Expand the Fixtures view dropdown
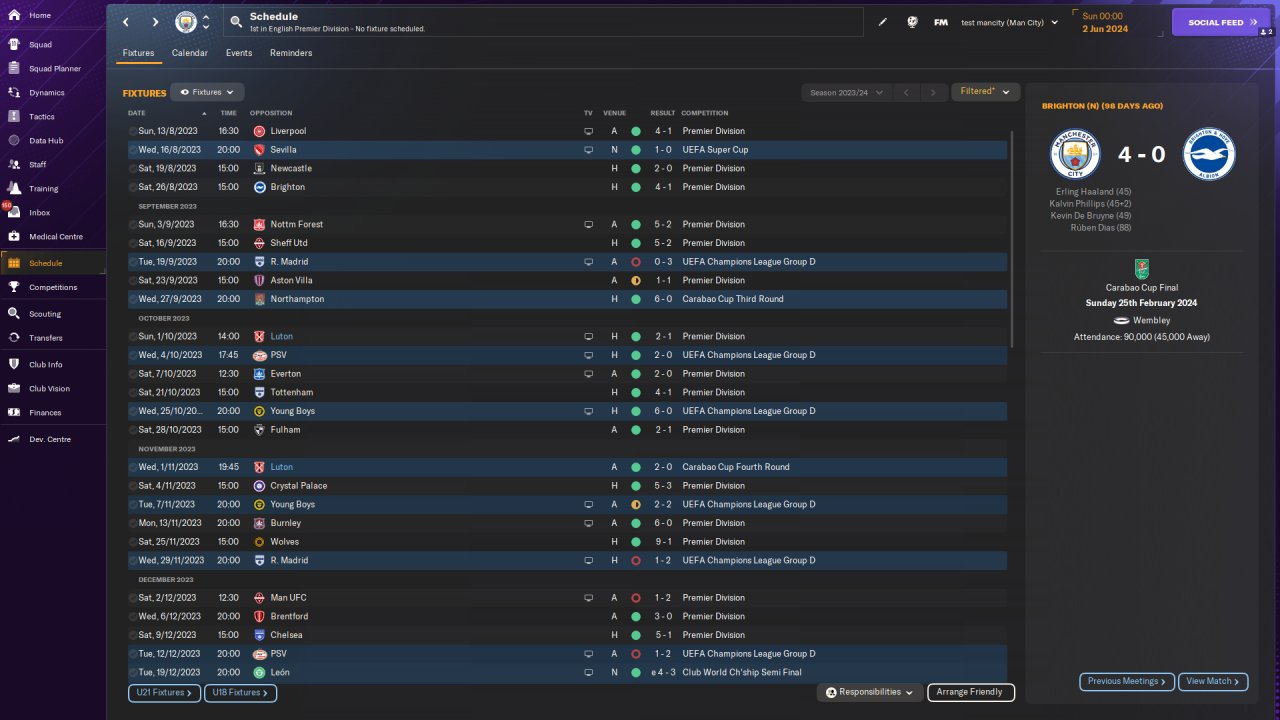This screenshot has width=1280, height=720. click(207, 92)
